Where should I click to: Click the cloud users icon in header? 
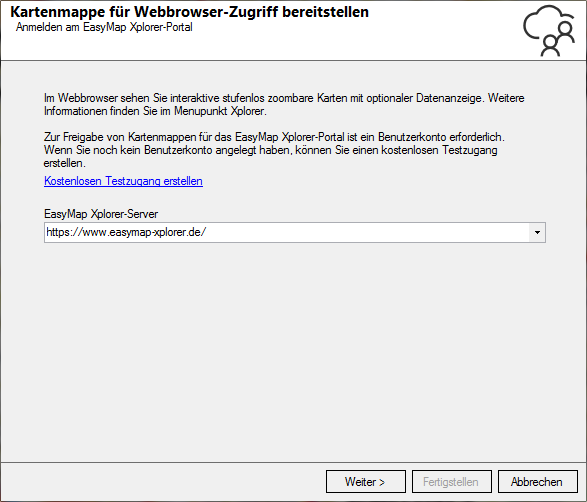[x=549, y=31]
